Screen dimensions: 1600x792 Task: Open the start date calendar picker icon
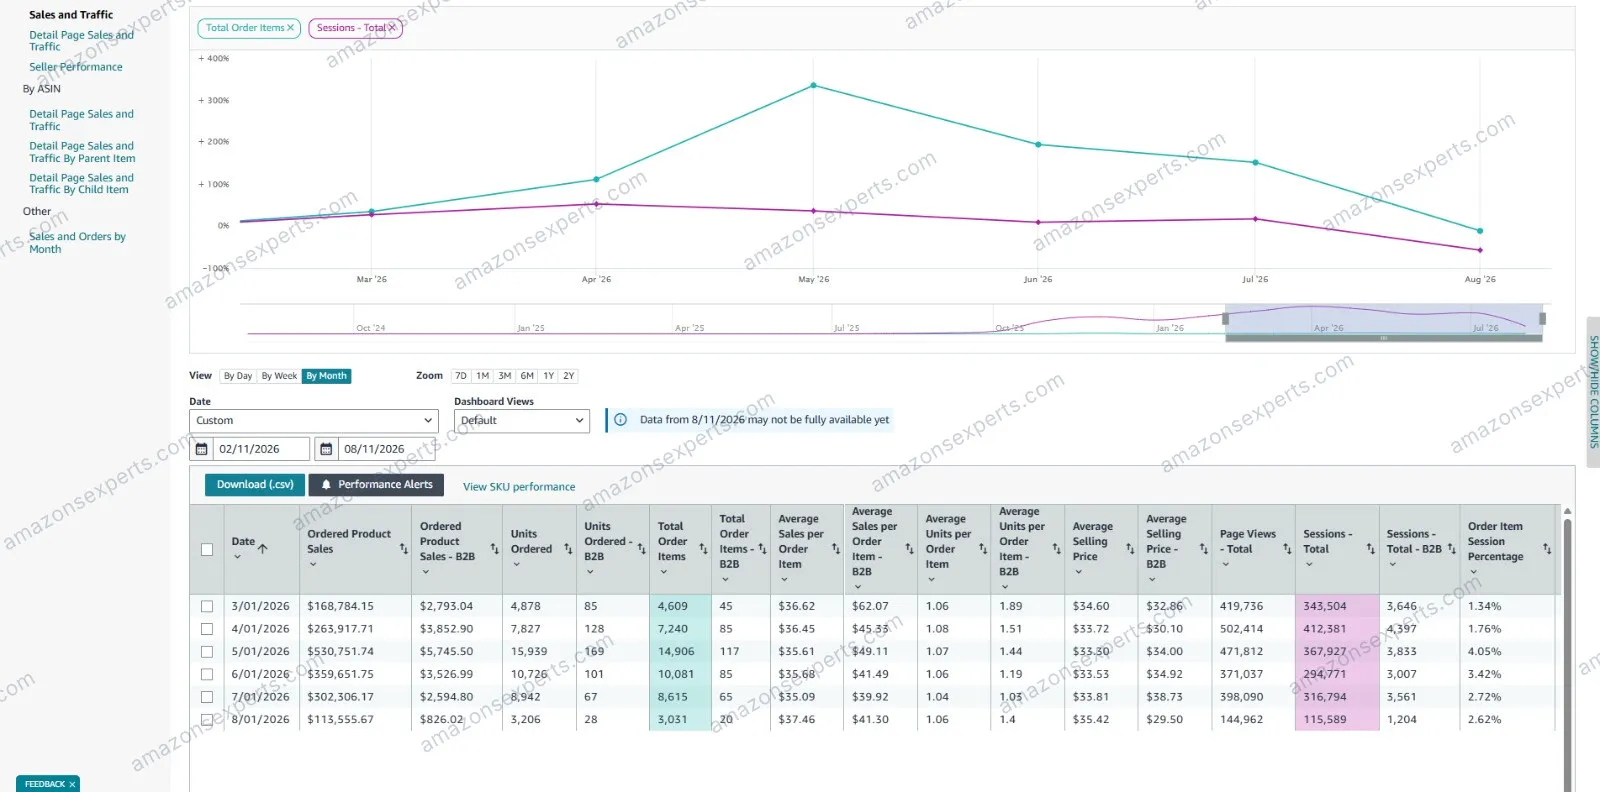coord(202,449)
